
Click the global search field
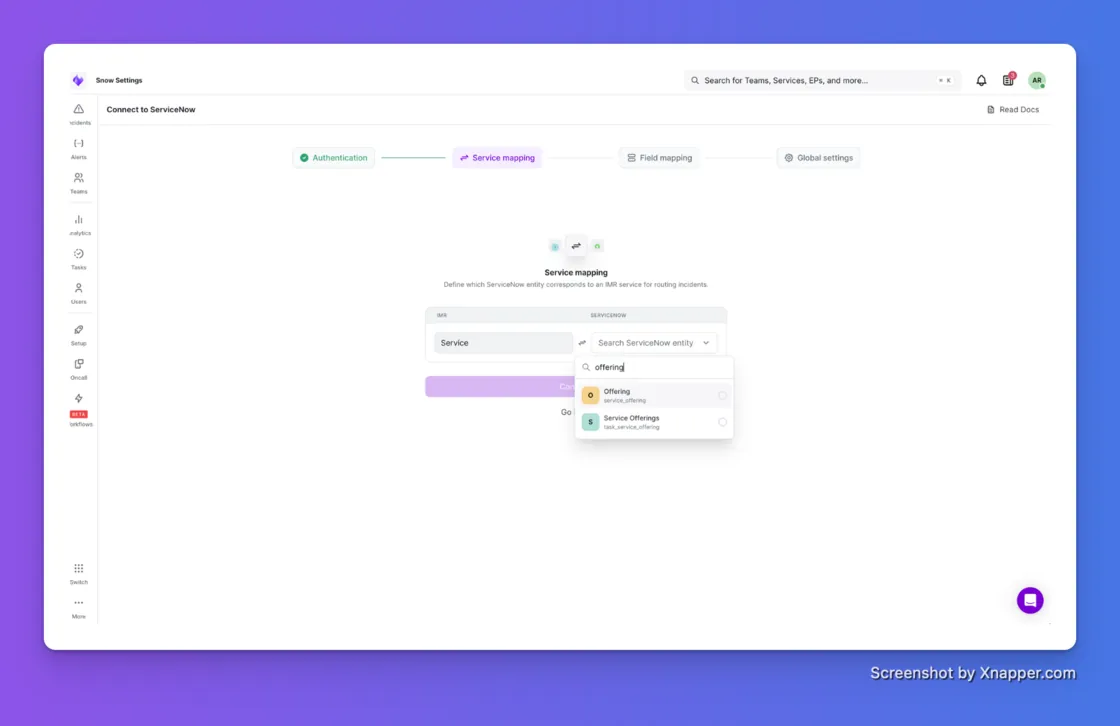[821, 80]
